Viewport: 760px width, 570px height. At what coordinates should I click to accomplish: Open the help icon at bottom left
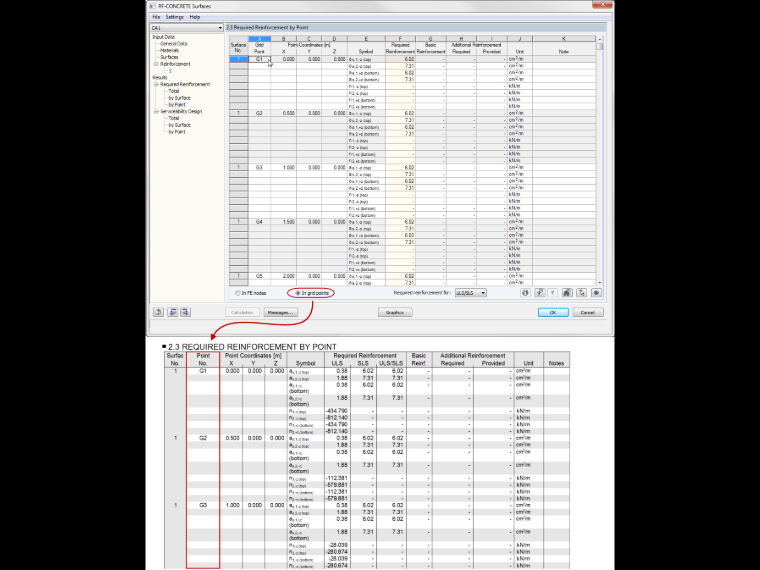(158, 312)
